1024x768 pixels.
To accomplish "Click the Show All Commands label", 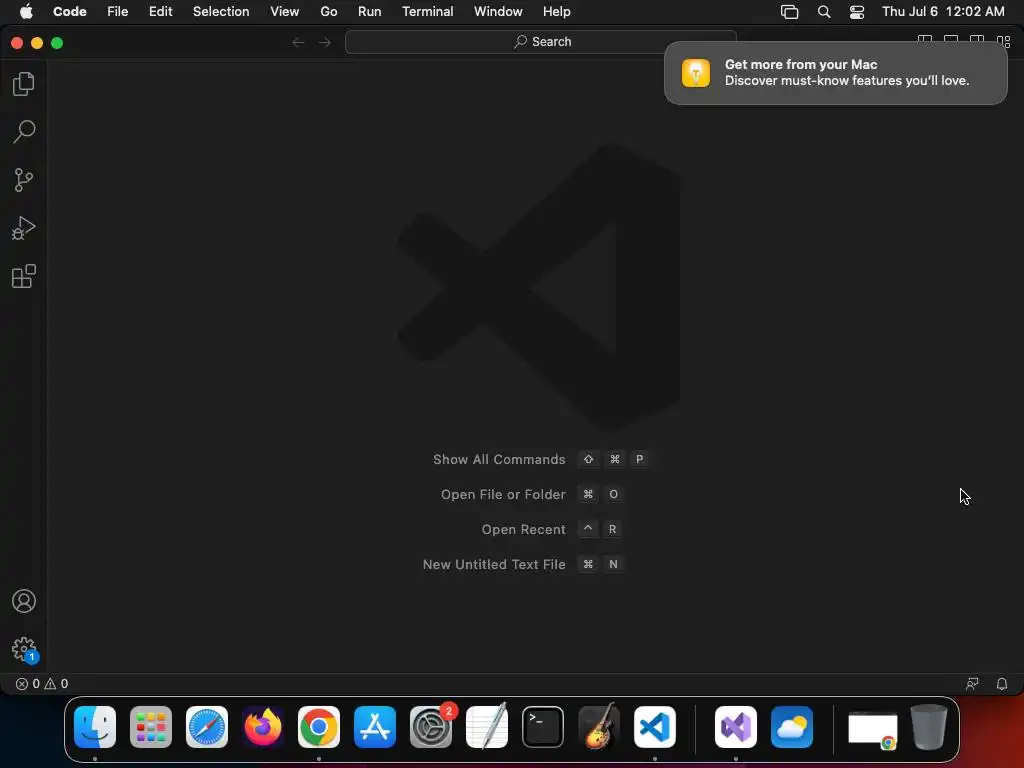I will coord(499,460).
